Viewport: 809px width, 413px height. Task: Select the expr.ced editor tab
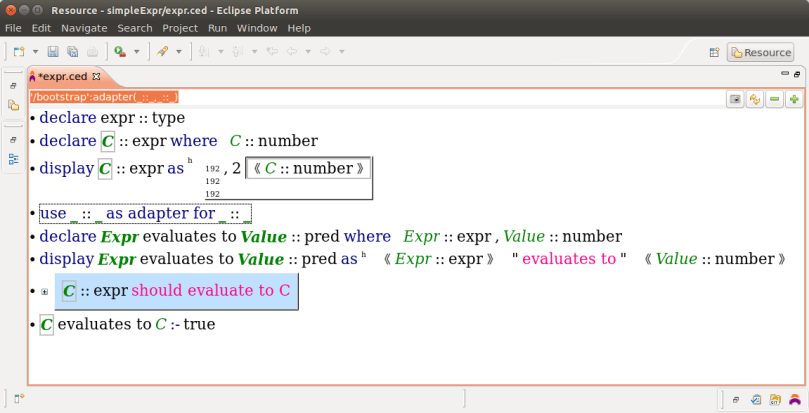point(62,76)
